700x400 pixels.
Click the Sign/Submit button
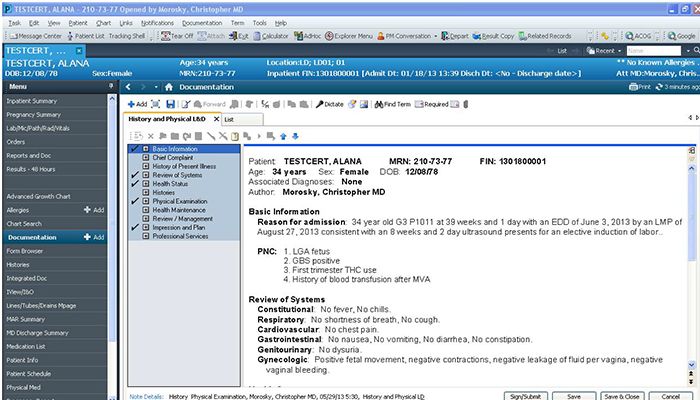(x=527, y=395)
